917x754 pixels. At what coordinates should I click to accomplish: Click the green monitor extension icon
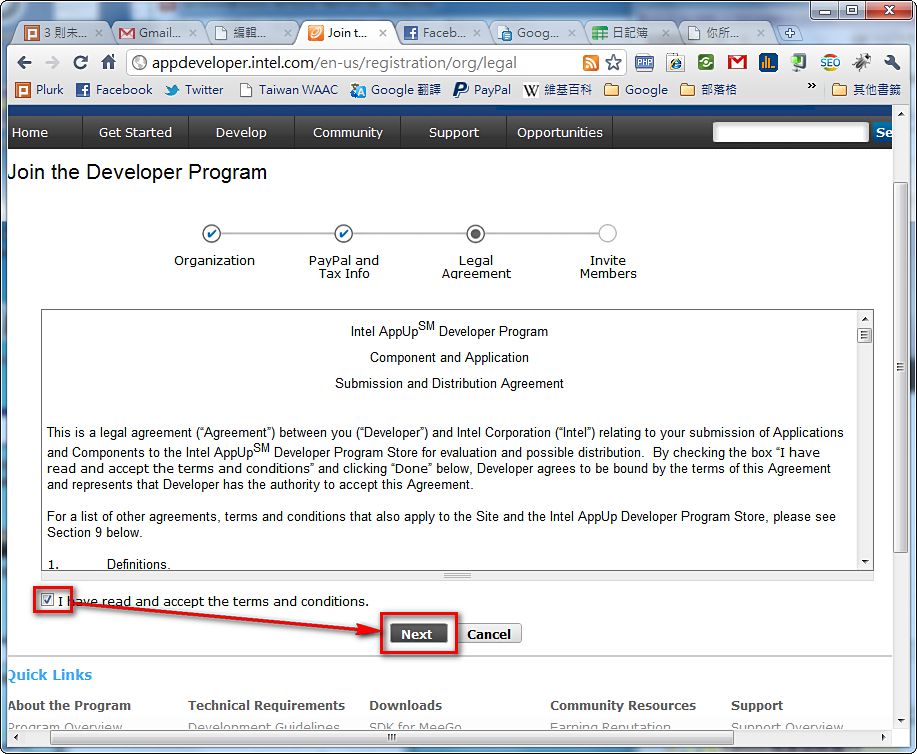point(798,62)
